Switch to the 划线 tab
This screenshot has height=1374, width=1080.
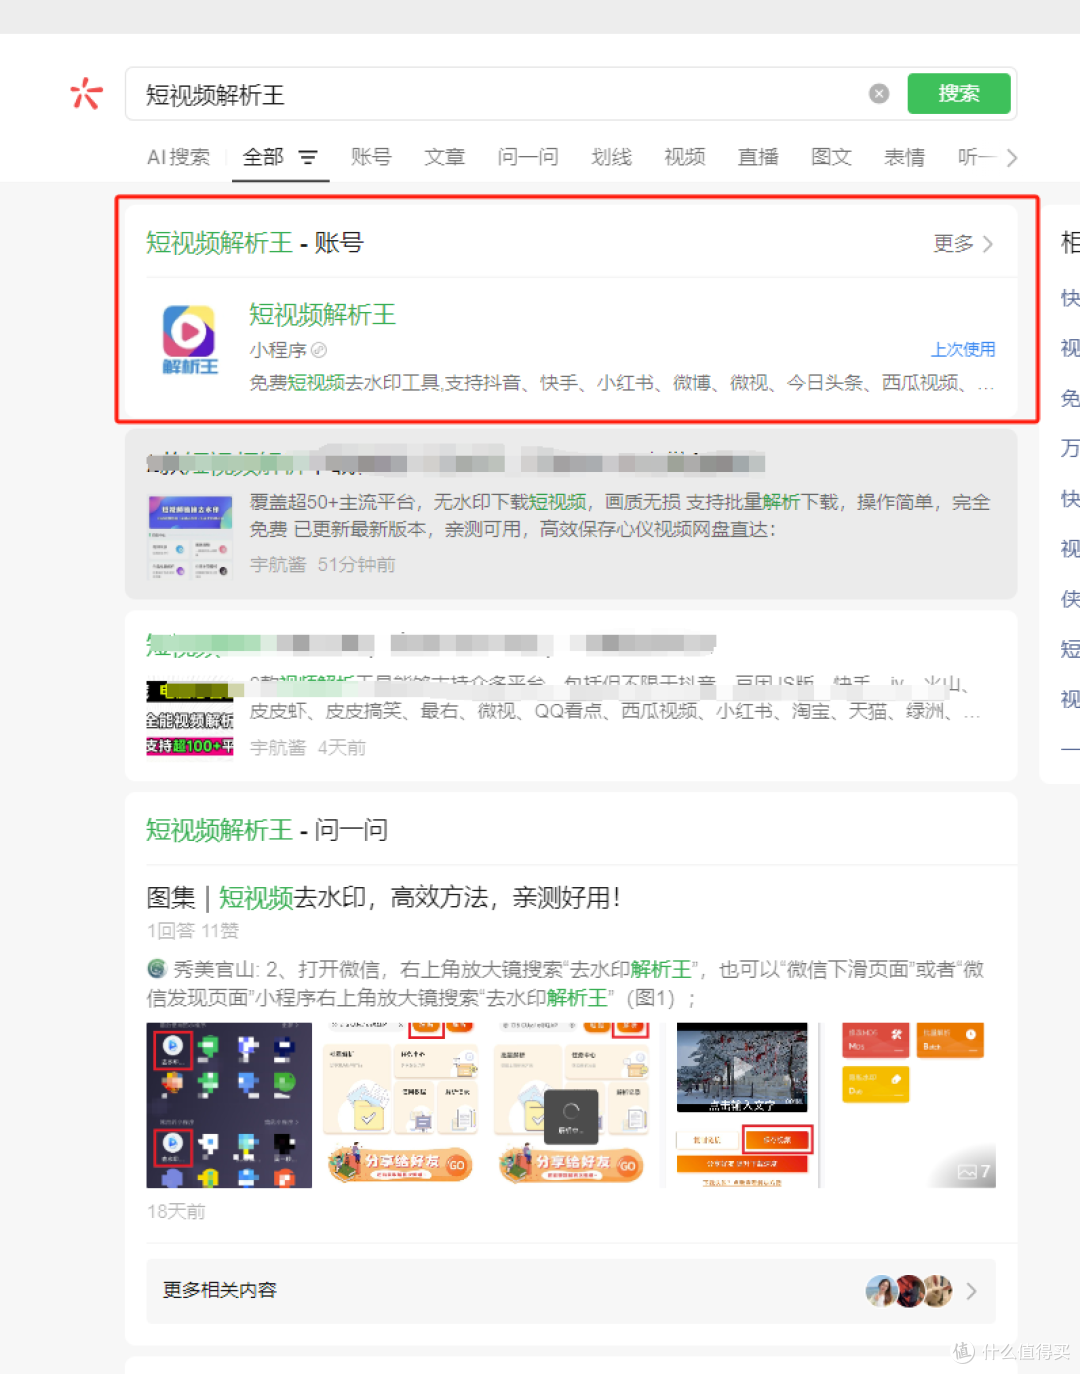[x=611, y=157]
